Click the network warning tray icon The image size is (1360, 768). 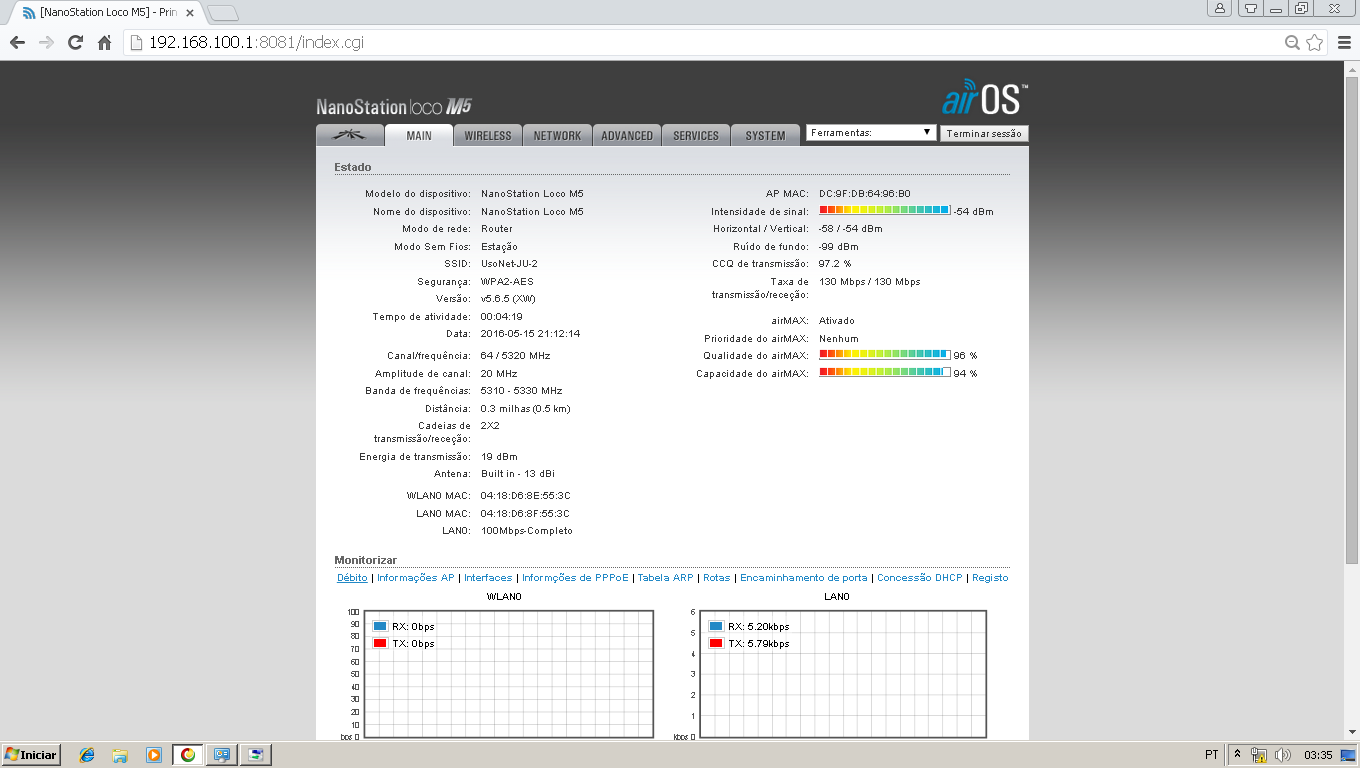pos(1260,755)
